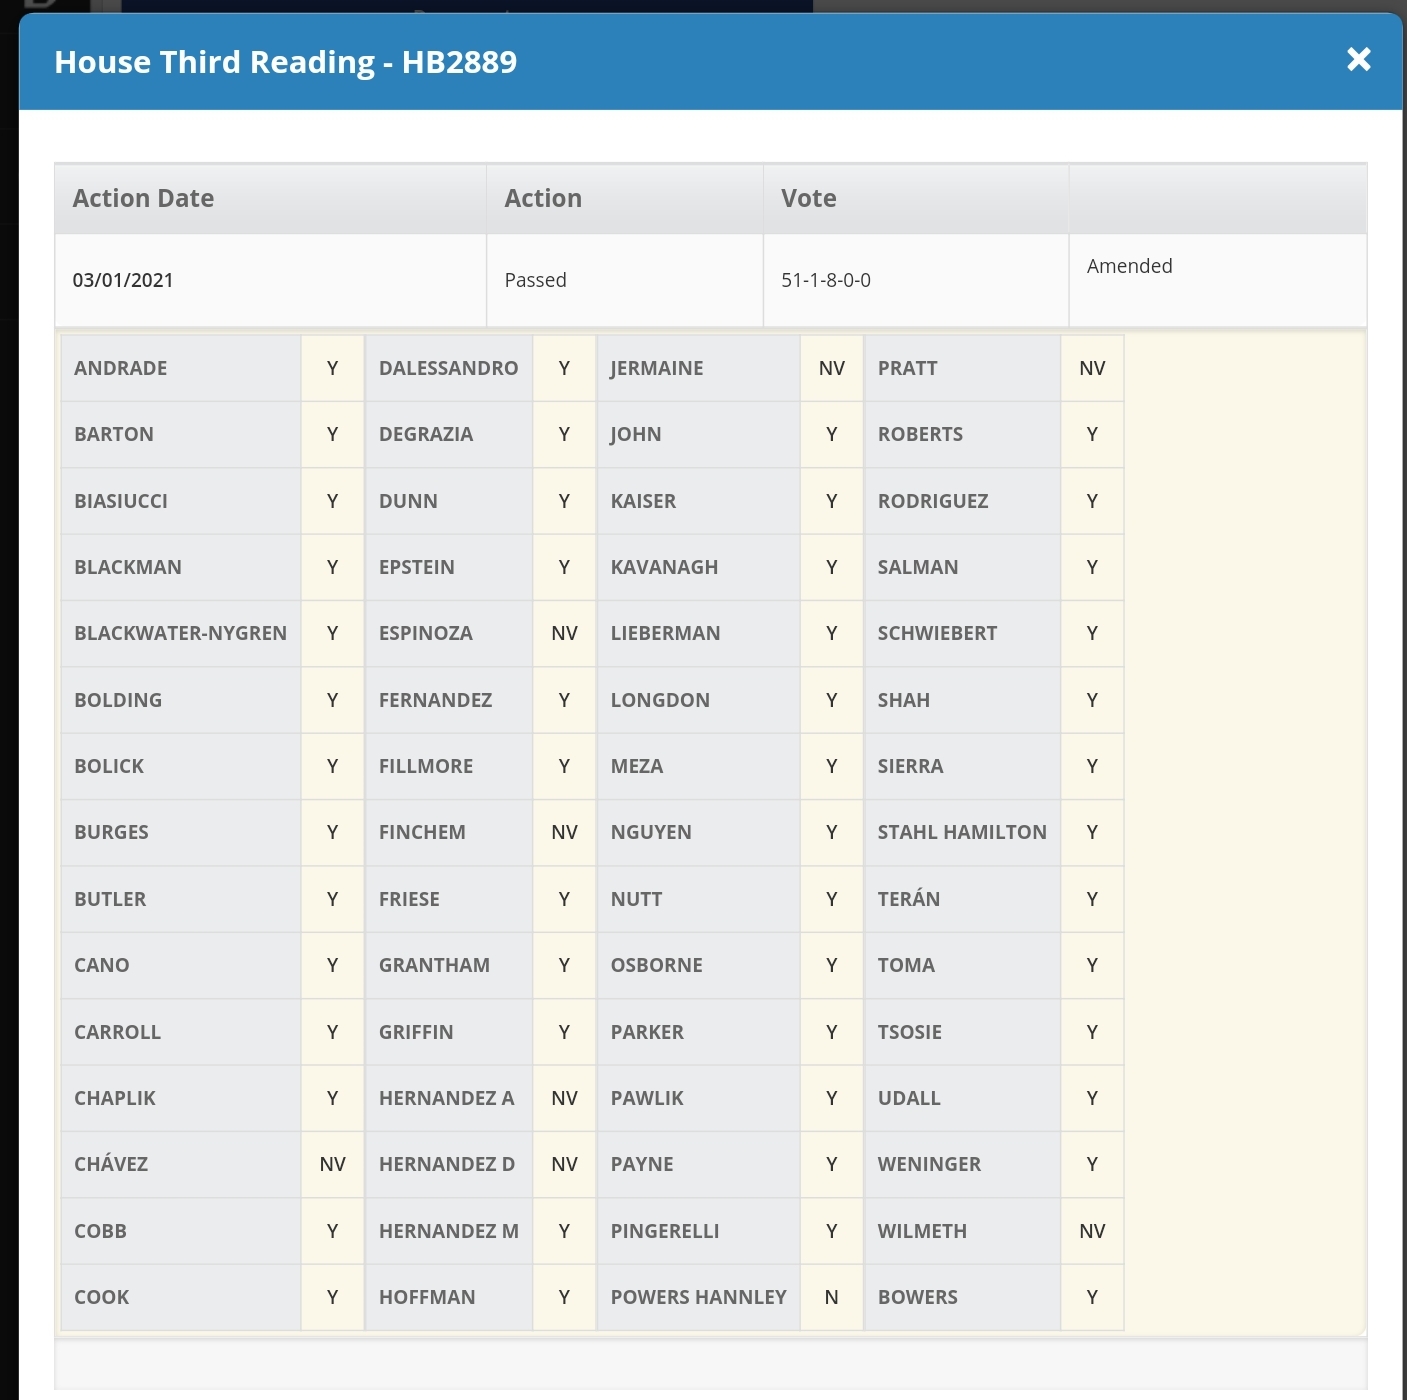Click the Vote column header
The width and height of the screenshot is (1407, 1400).
(916, 199)
